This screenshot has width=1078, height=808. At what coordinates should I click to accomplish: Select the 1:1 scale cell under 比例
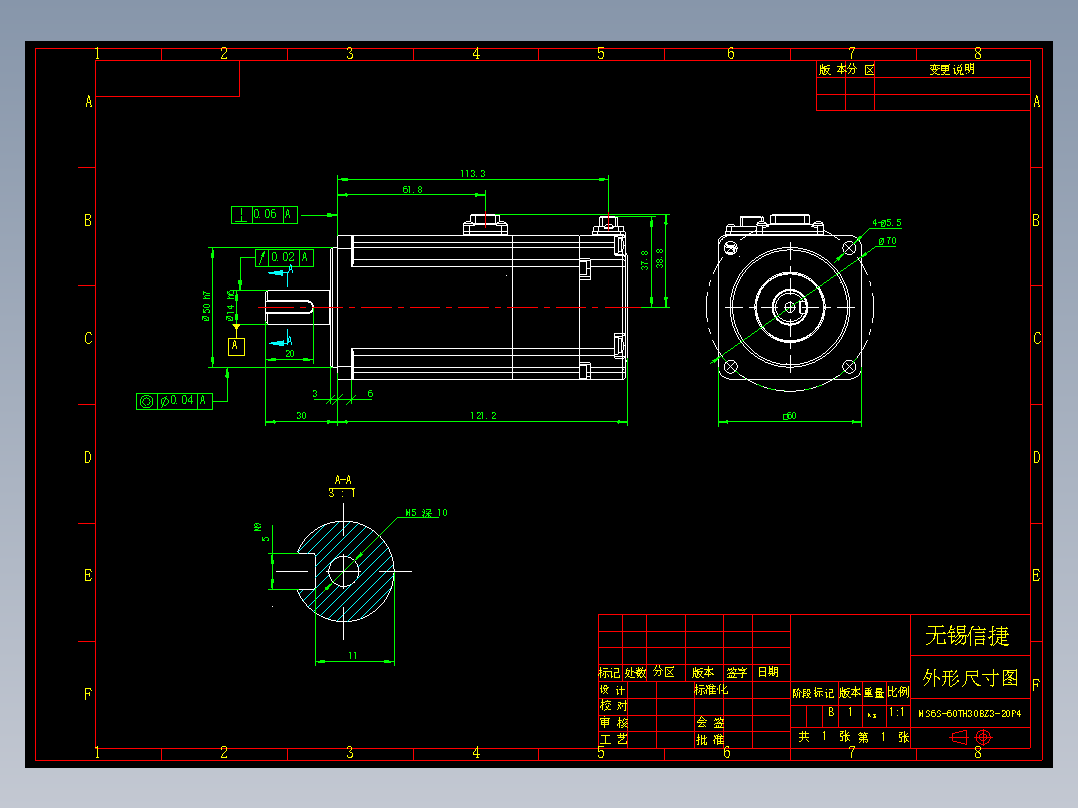[x=898, y=713]
